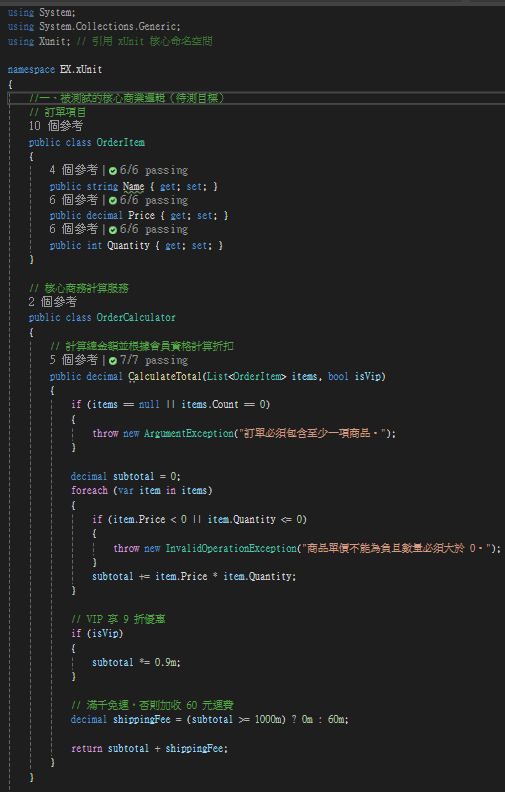Click 'Xunit' in the using directive
The height and width of the screenshot is (792, 505).
[53, 41]
